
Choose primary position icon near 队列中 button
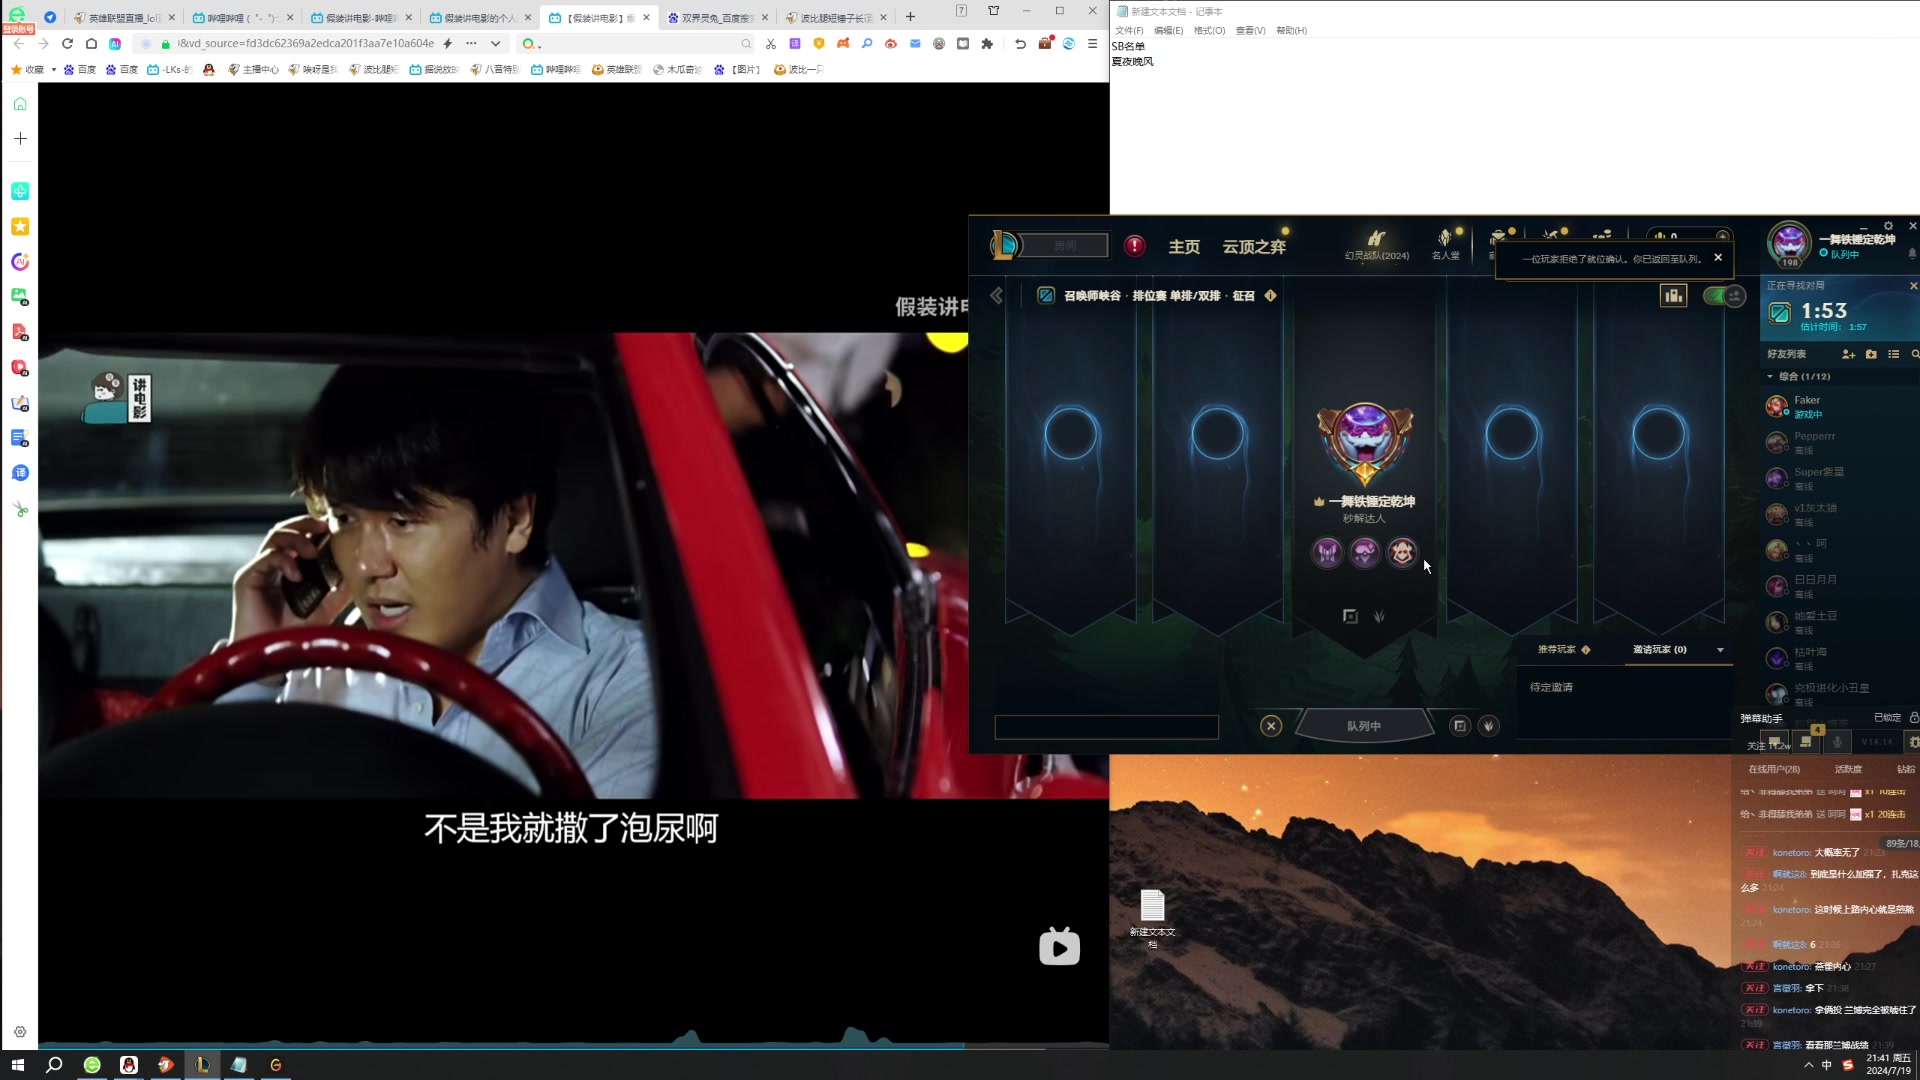[1459, 726]
